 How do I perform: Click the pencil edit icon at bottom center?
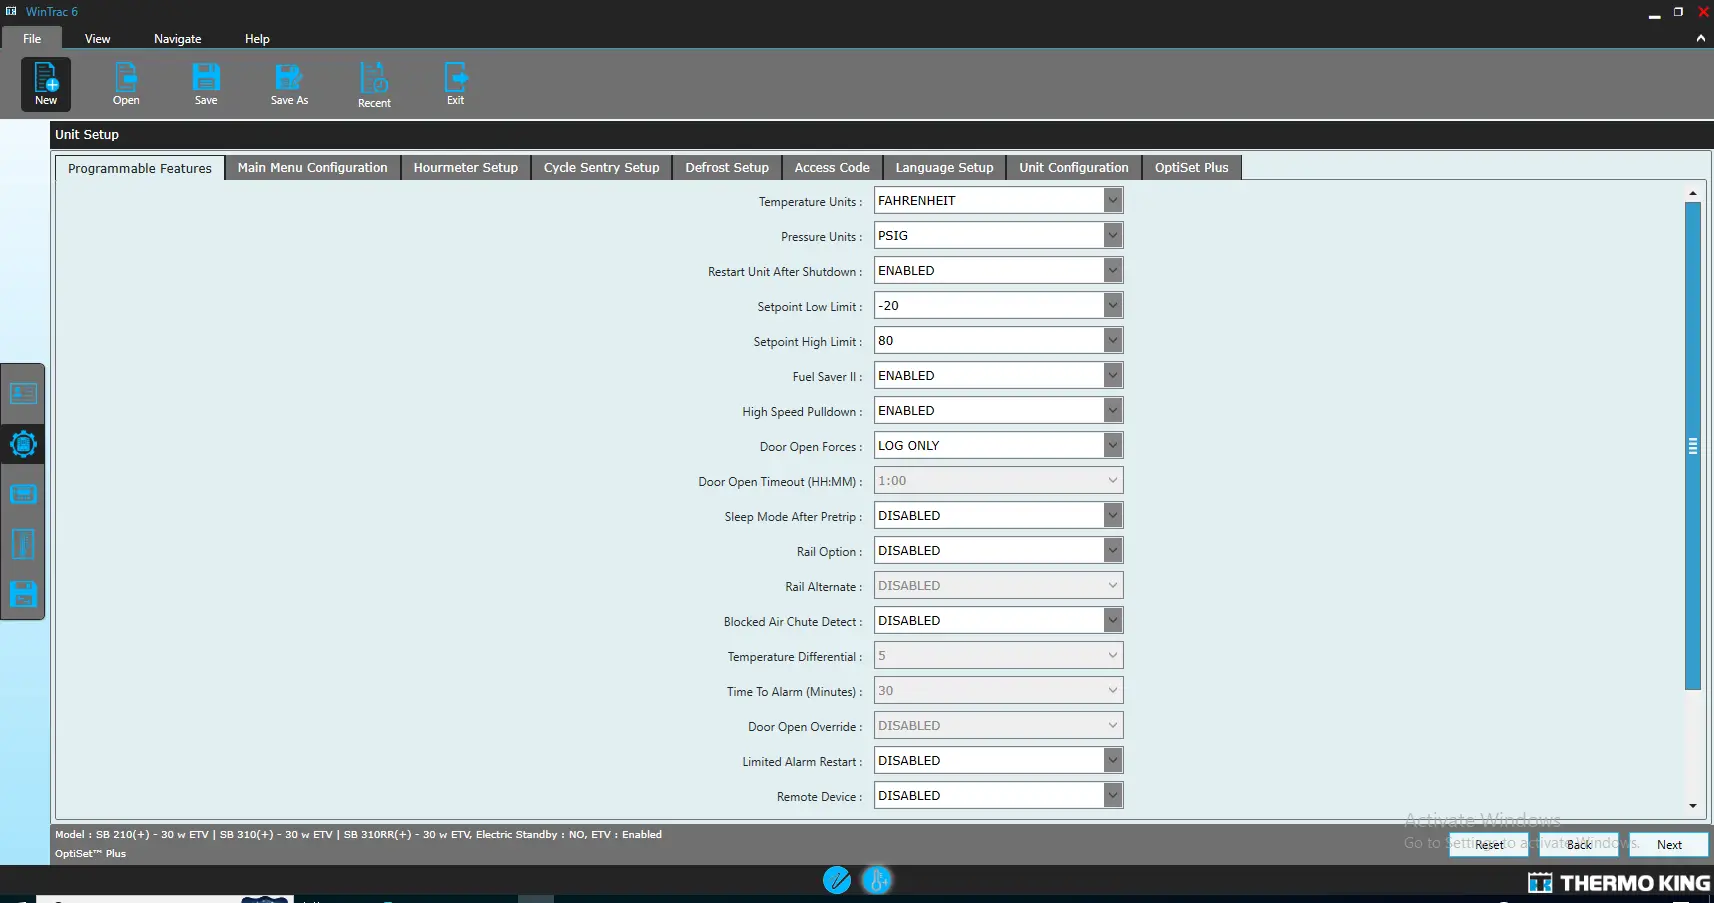pos(837,880)
